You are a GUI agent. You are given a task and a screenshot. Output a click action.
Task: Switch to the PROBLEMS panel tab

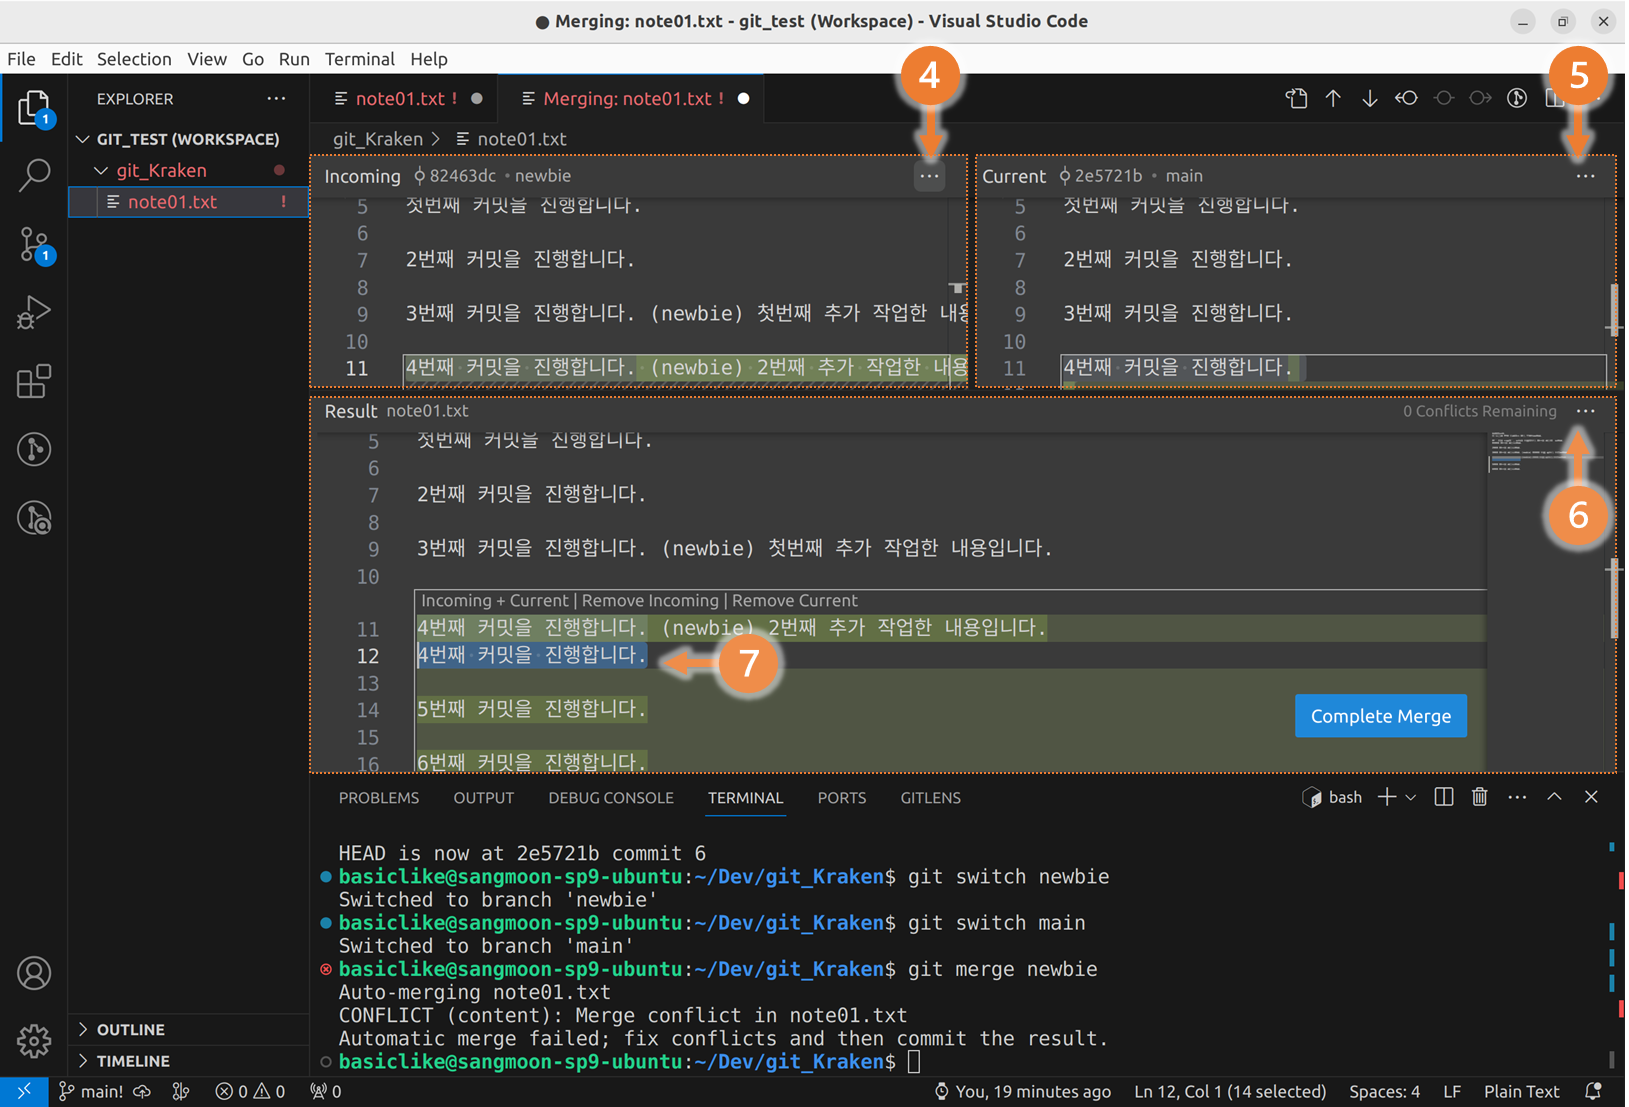[x=379, y=797]
